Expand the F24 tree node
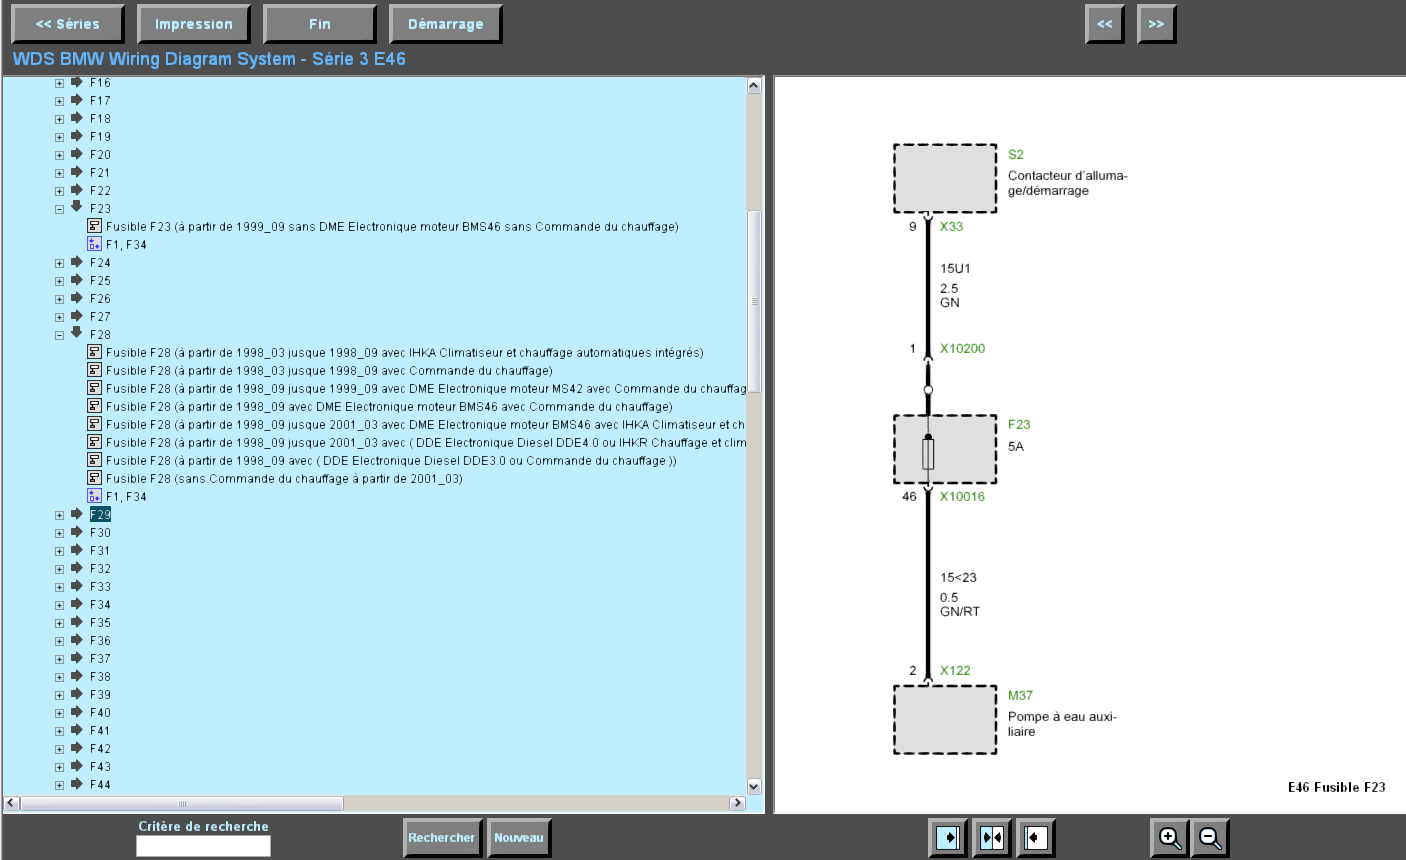Image resolution: width=1406 pixels, height=860 pixels. click(60, 263)
